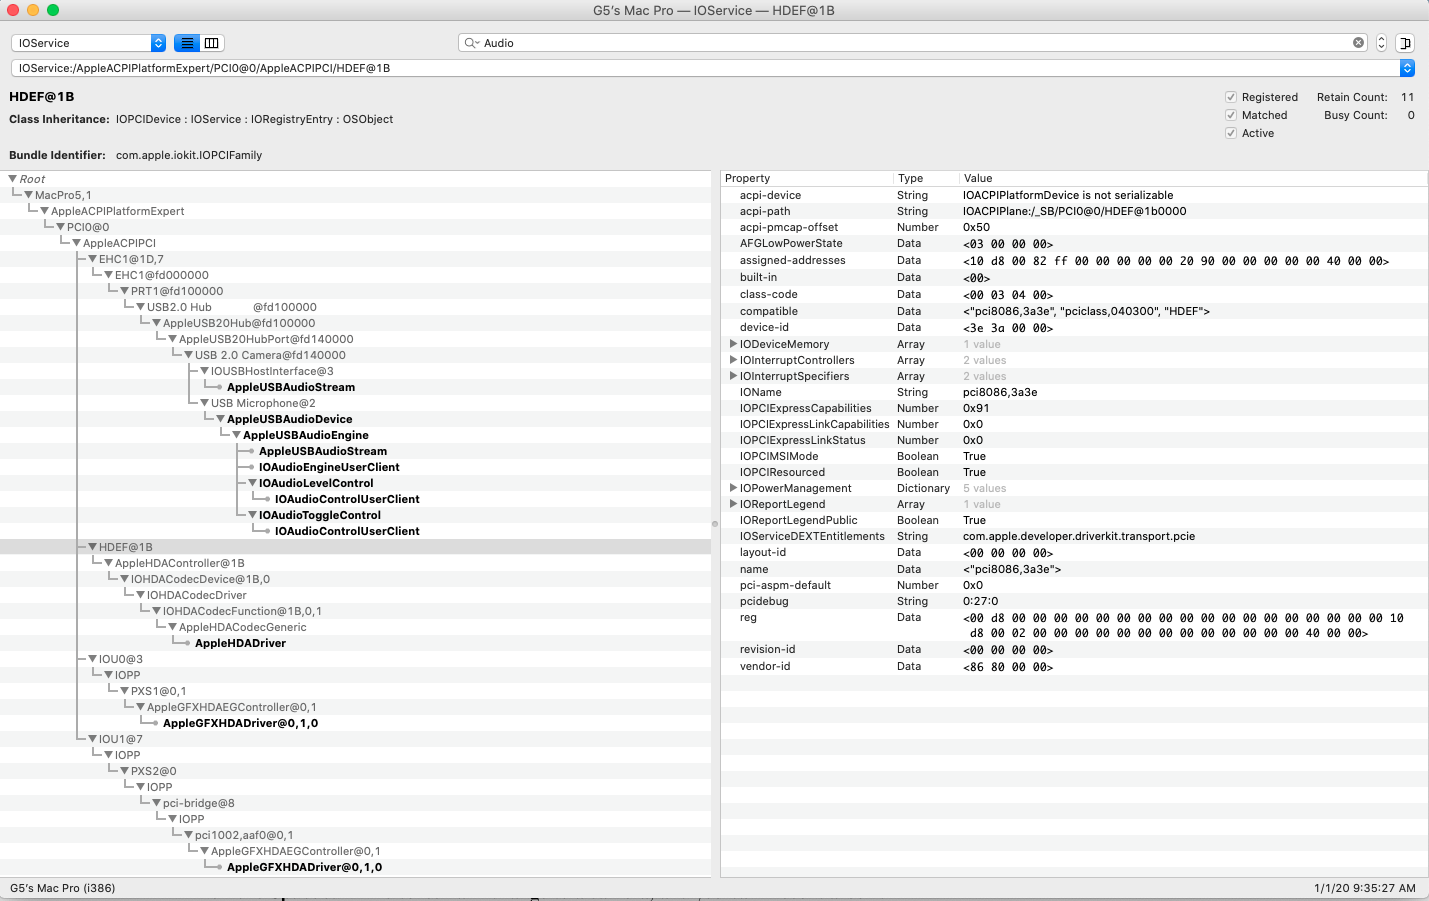Image resolution: width=1429 pixels, height=901 pixels.
Task: Select the vendor-id property row
Action: point(1074,666)
